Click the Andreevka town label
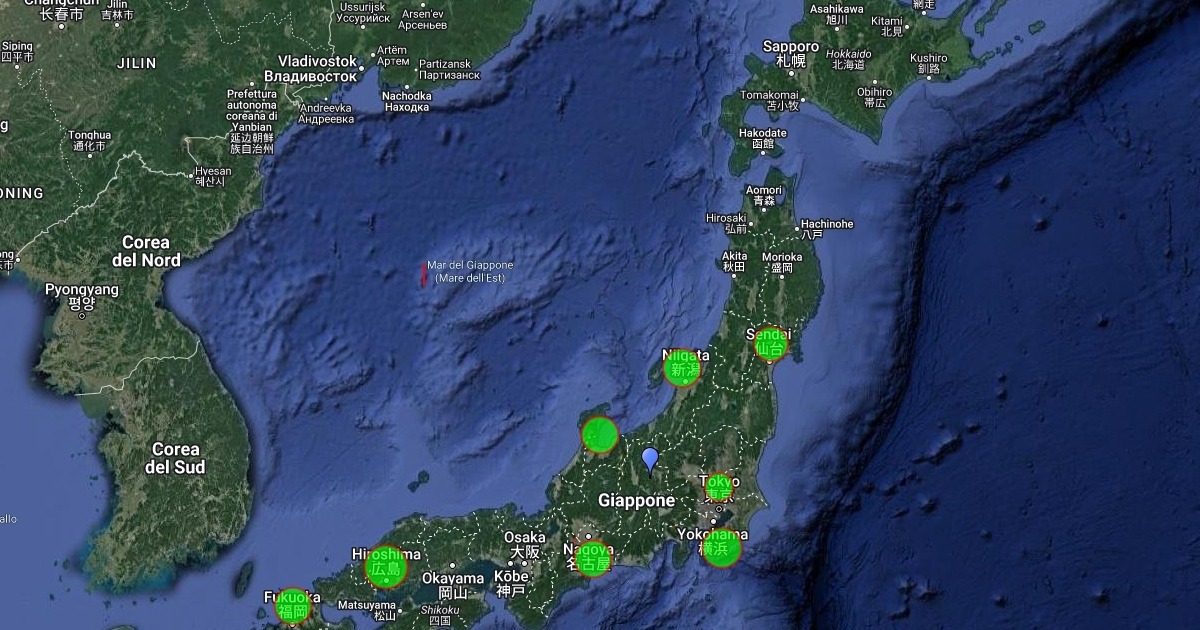This screenshot has width=1200, height=630. pos(326,113)
